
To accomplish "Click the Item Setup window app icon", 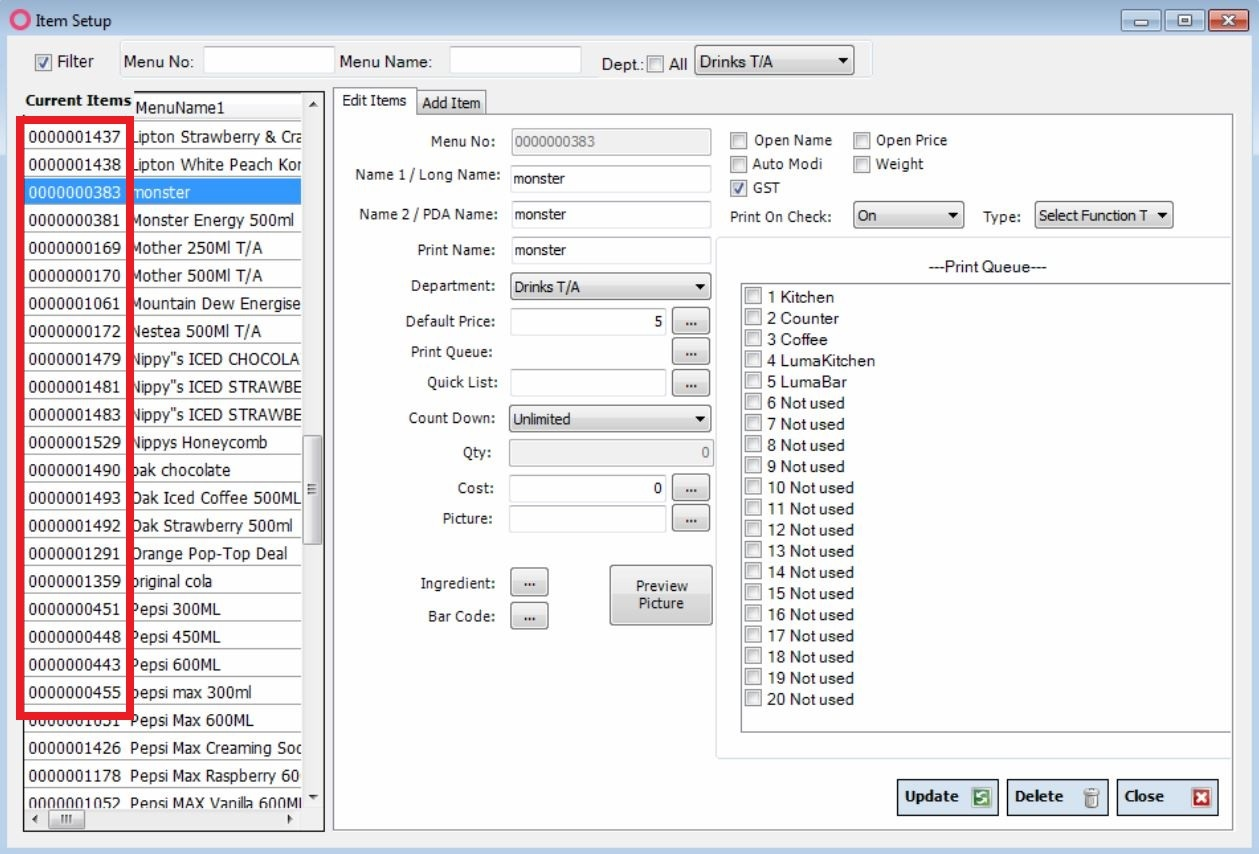I will (20, 20).
